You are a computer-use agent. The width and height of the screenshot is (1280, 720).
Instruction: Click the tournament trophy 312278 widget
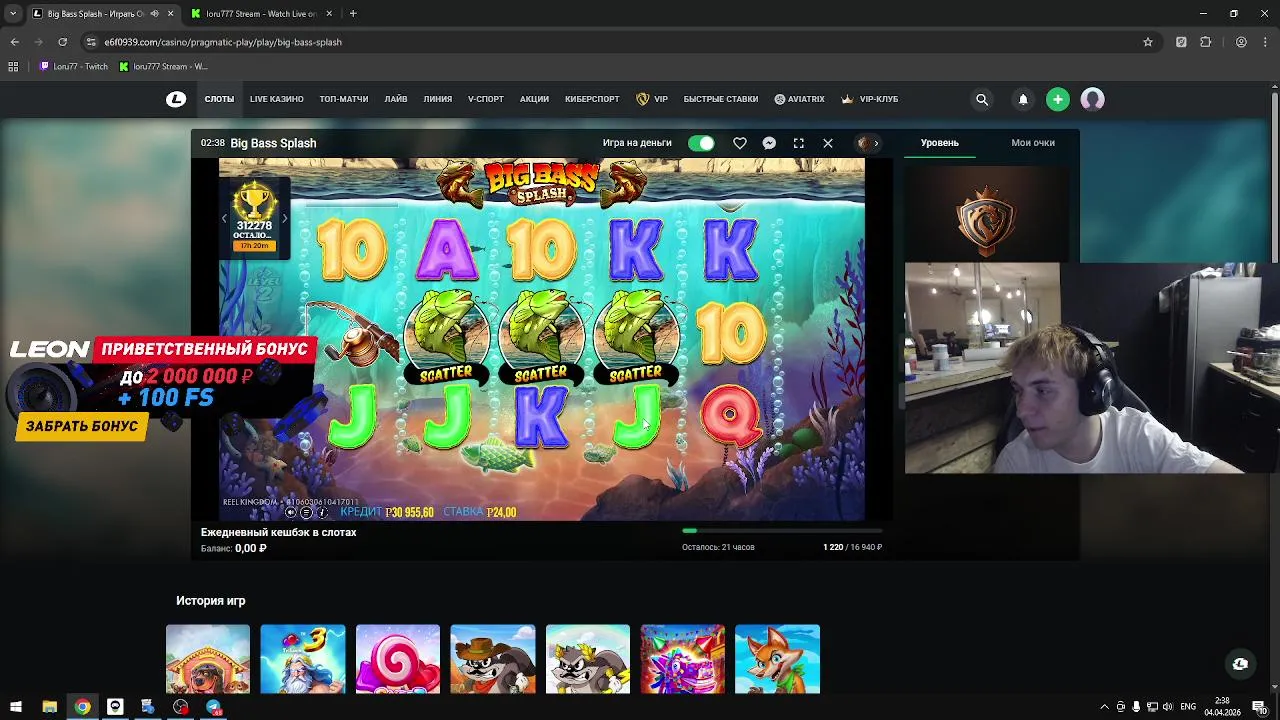coord(254,218)
